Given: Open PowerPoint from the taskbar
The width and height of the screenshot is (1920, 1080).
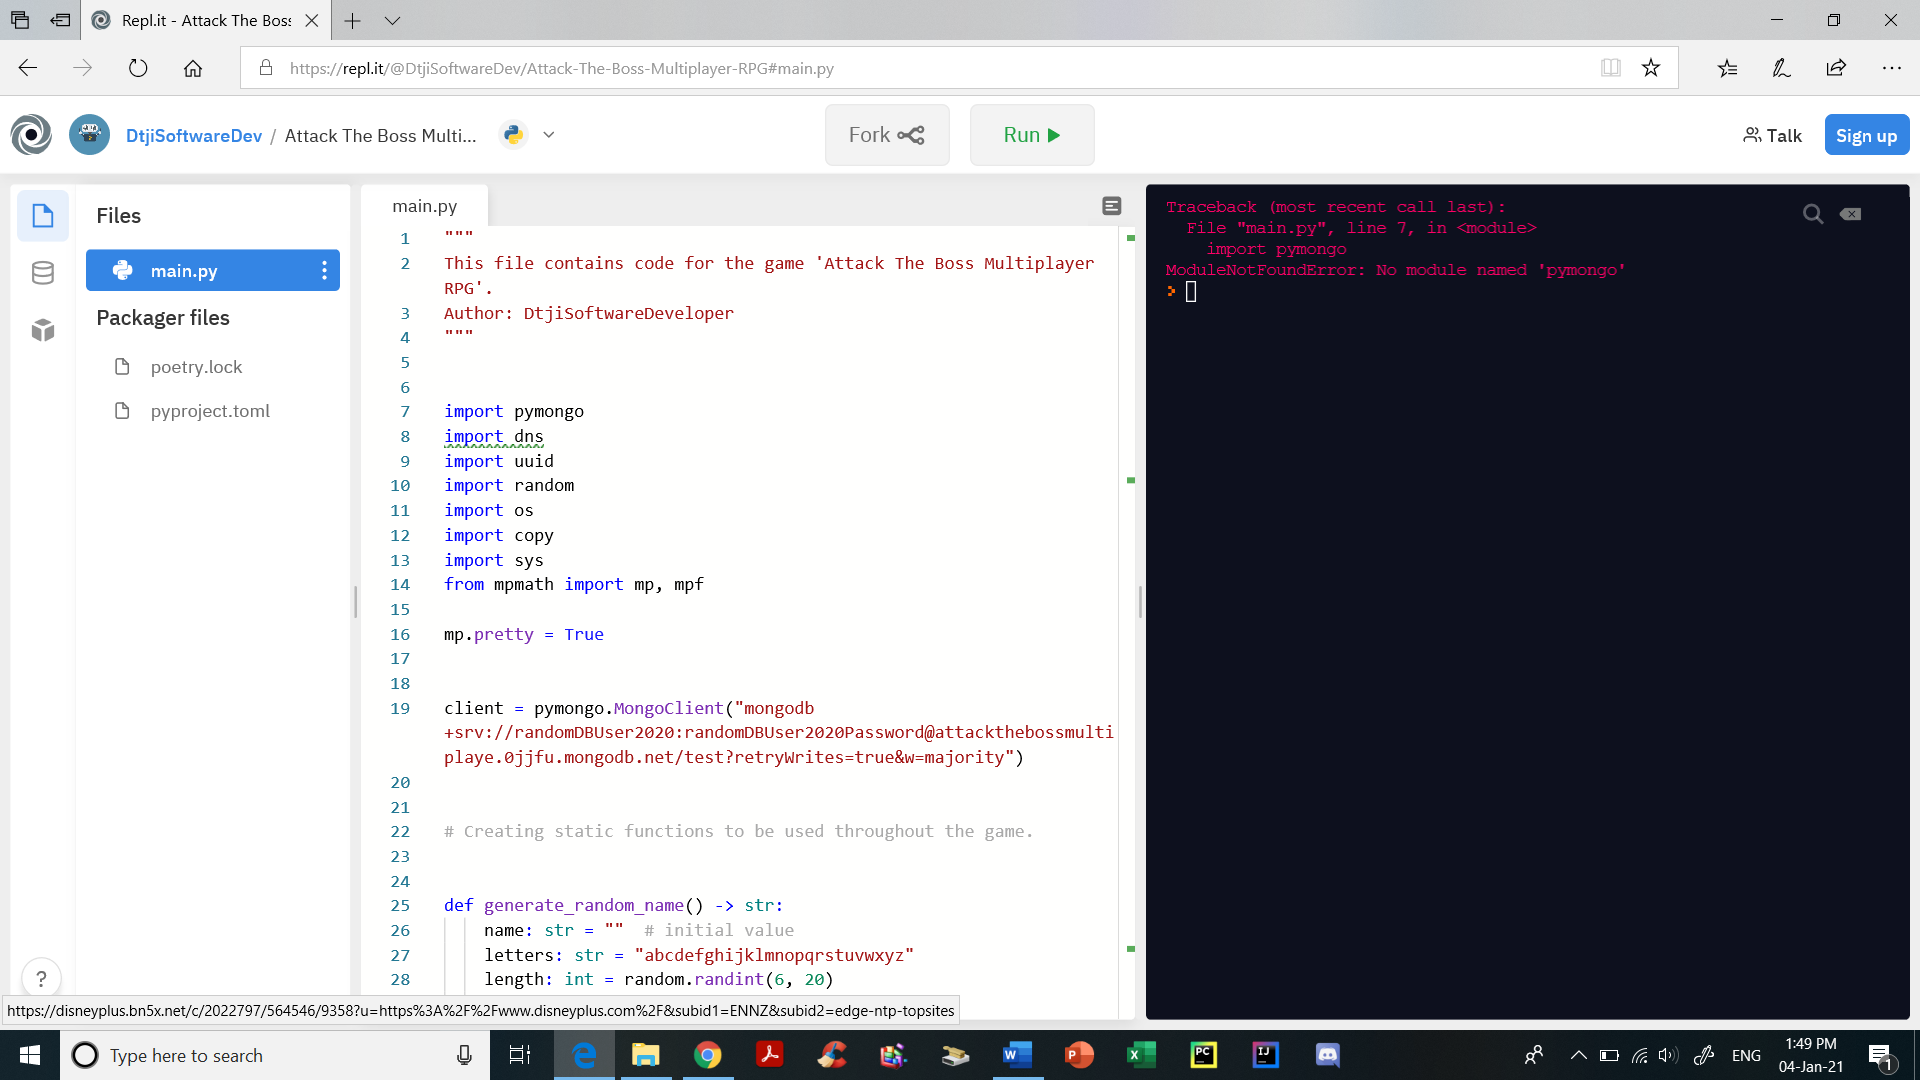Looking at the screenshot, I should pyautogui.click(x=1079, y=1055).
